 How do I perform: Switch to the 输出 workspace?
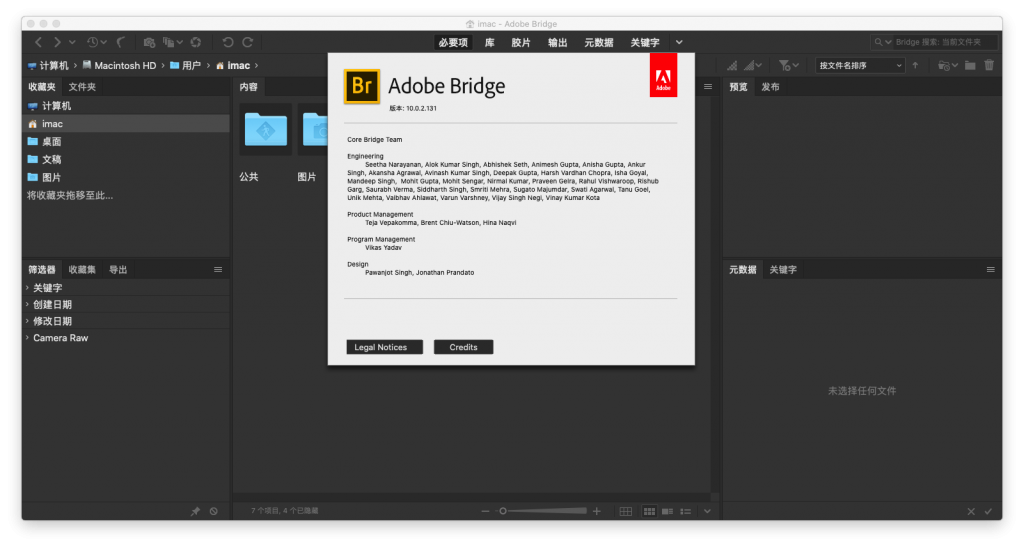[x=557, y=42]
